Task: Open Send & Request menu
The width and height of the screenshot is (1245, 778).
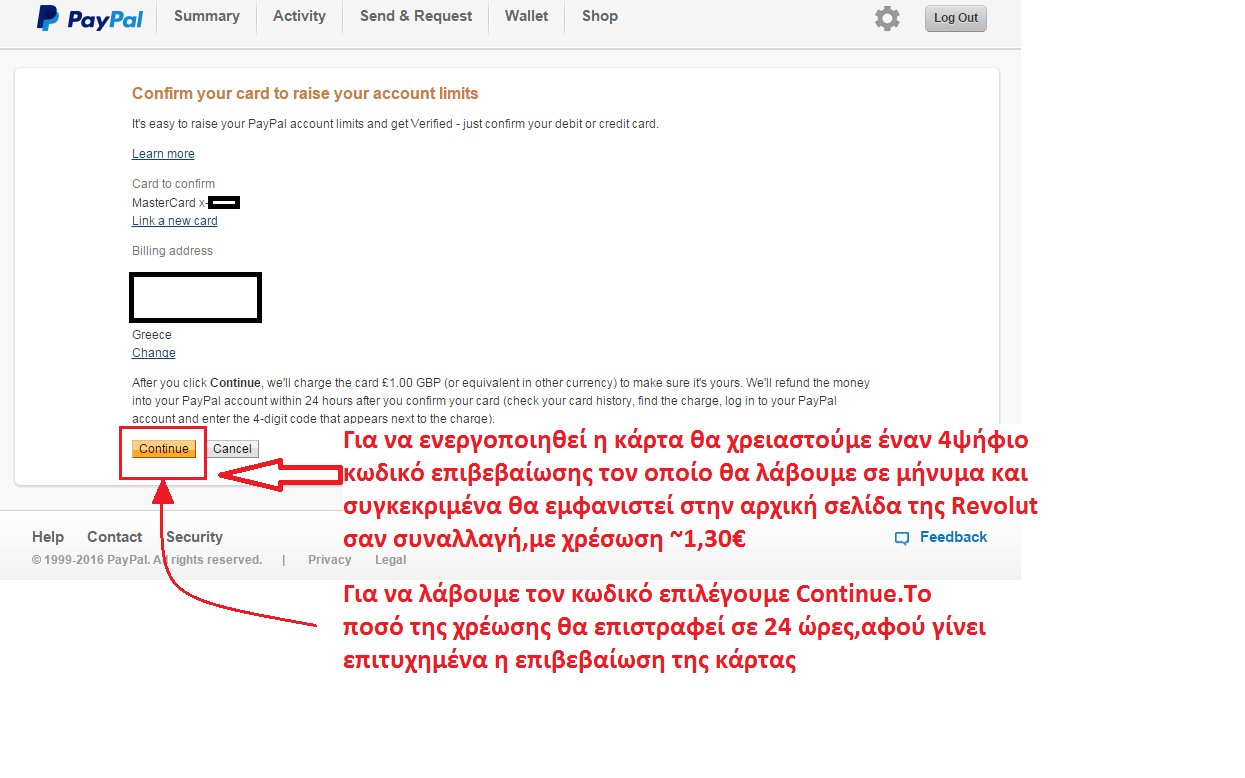Action: [x=416, y=16]
